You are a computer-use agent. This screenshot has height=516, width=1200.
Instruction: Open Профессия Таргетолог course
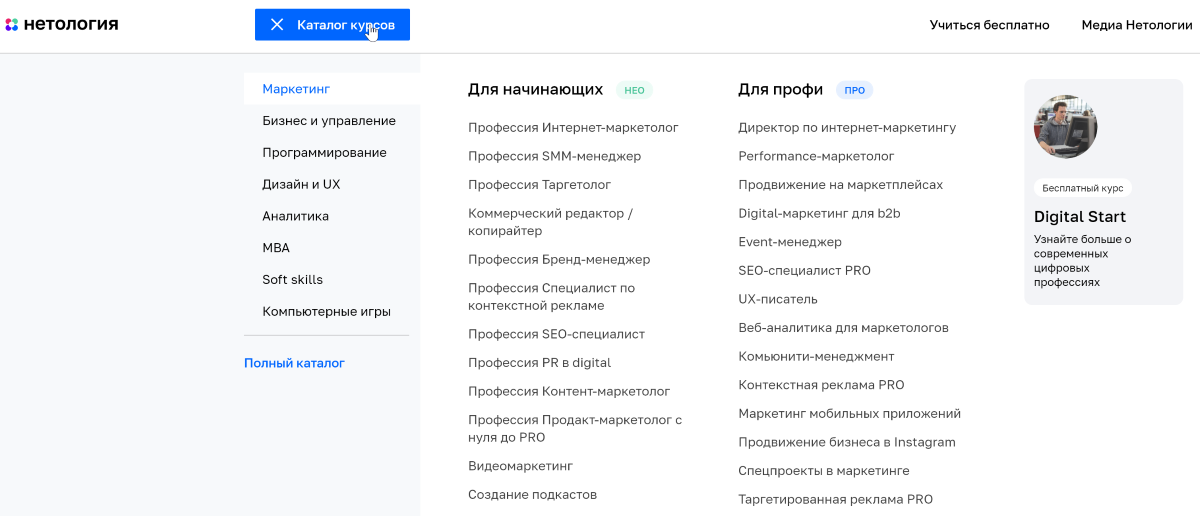tap(539, 185)
